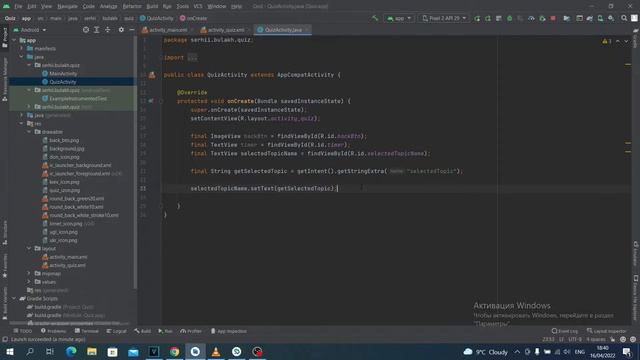Click the 9°C Cloudy weather widget in the taskbar
The height and width of the screenshot is (360, 640).
[x=486, y=351]
